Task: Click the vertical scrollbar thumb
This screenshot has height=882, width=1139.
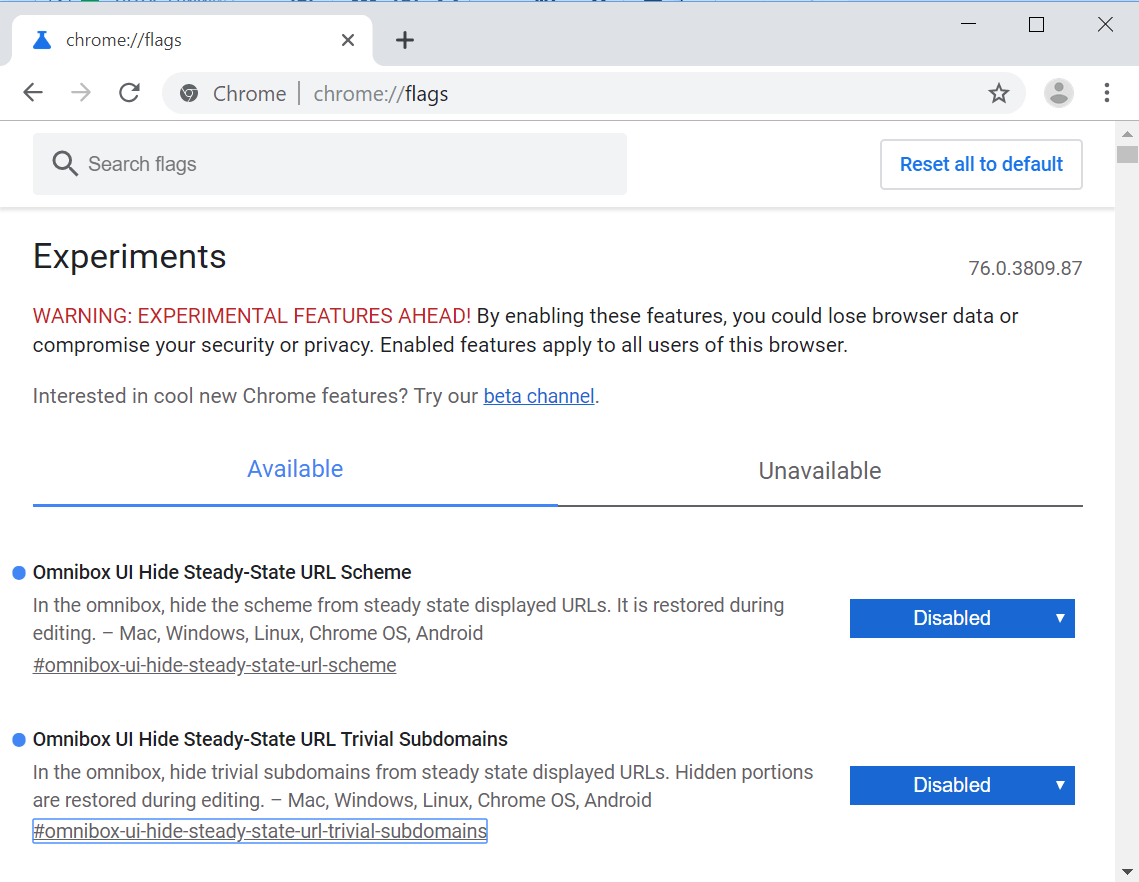Action: (1127, 155)
